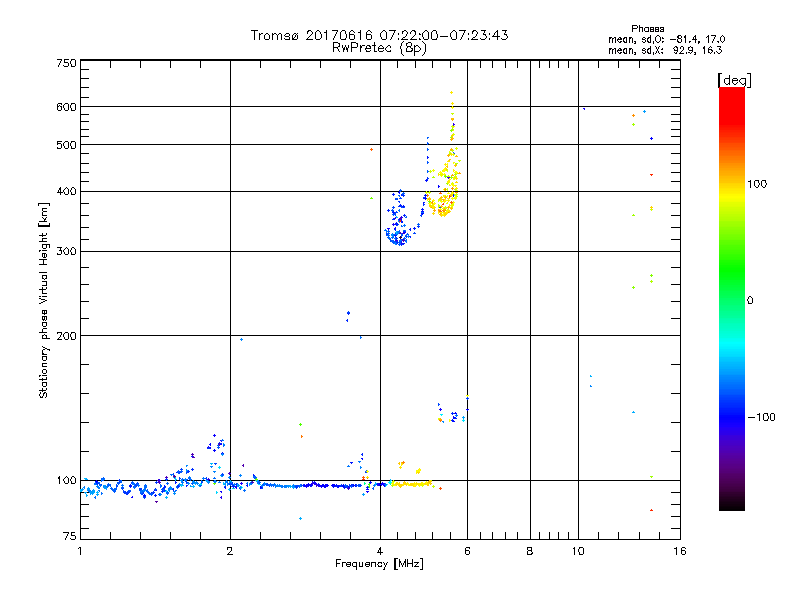Click the x-axis tick label '2'

tap(230, 551)
